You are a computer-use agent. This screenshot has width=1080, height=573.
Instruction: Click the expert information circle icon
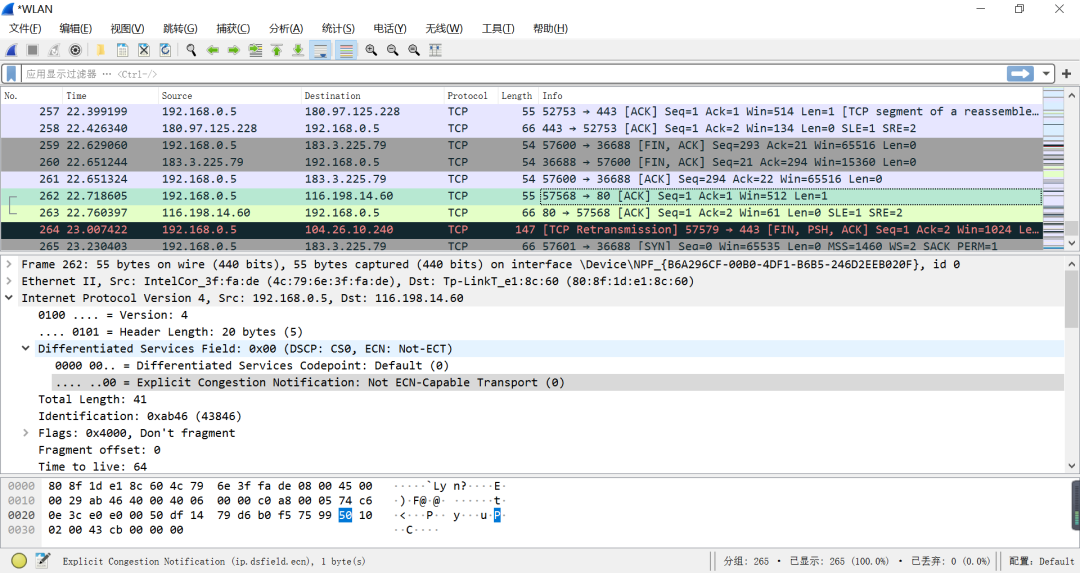coord(19,561)
